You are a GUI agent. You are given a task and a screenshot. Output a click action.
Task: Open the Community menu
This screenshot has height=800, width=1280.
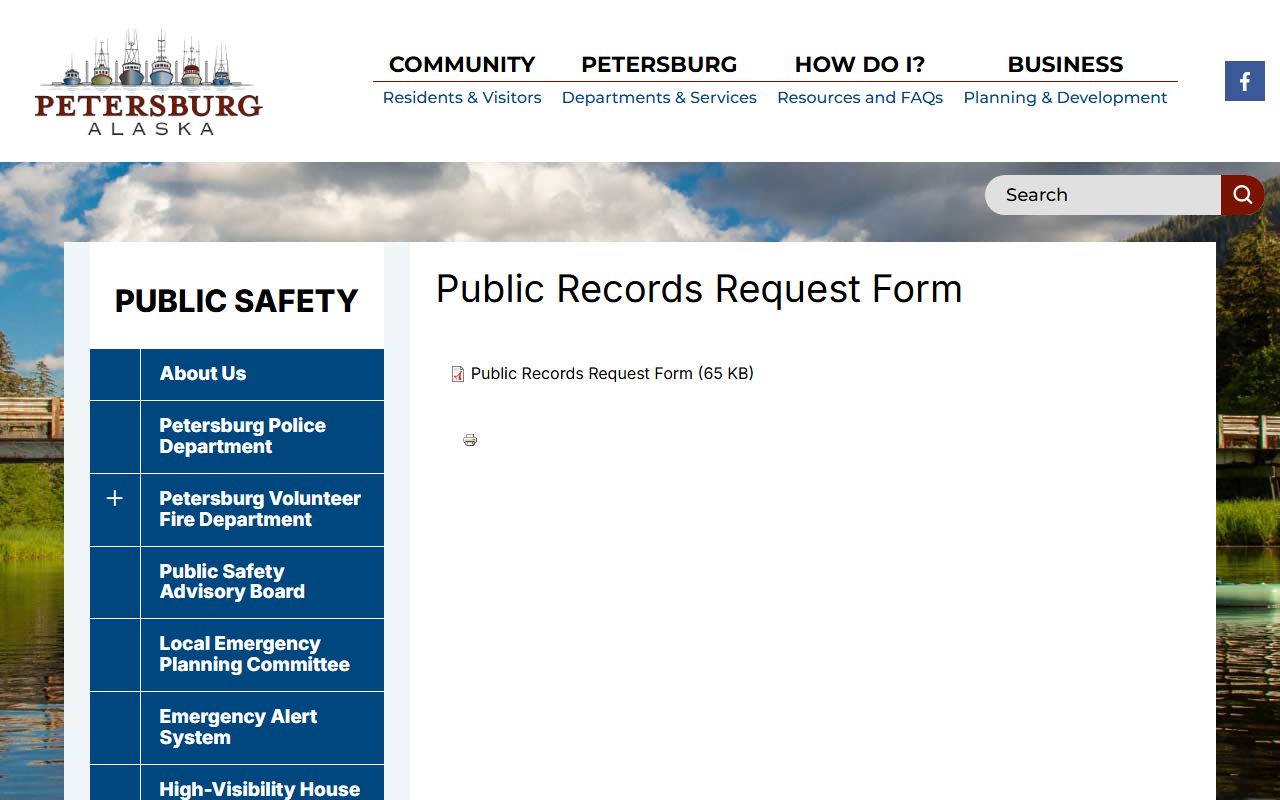tap(462, 80)
